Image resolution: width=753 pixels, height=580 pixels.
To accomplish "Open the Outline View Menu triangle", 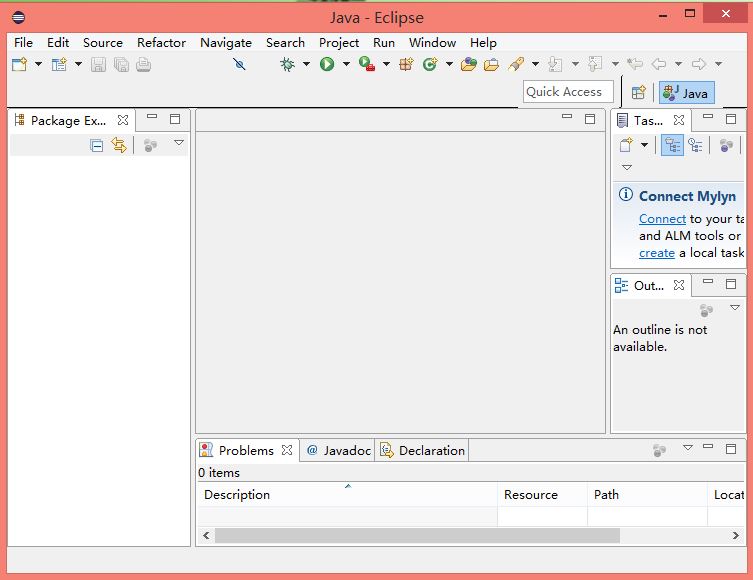I will click(735, 307).
